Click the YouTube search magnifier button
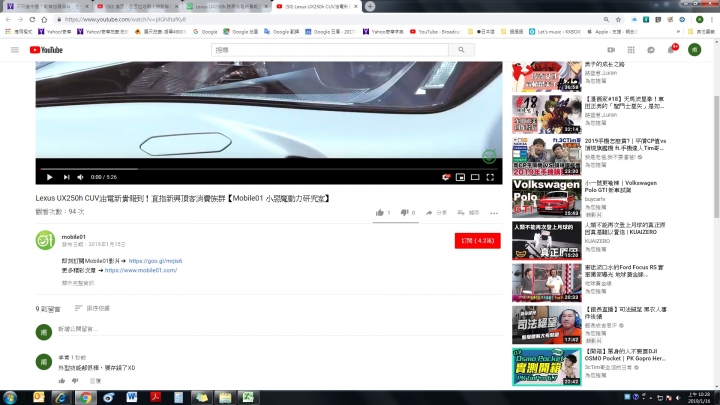Image resolution: width=720 pixels, height=405 pixels. pos(461,50)
